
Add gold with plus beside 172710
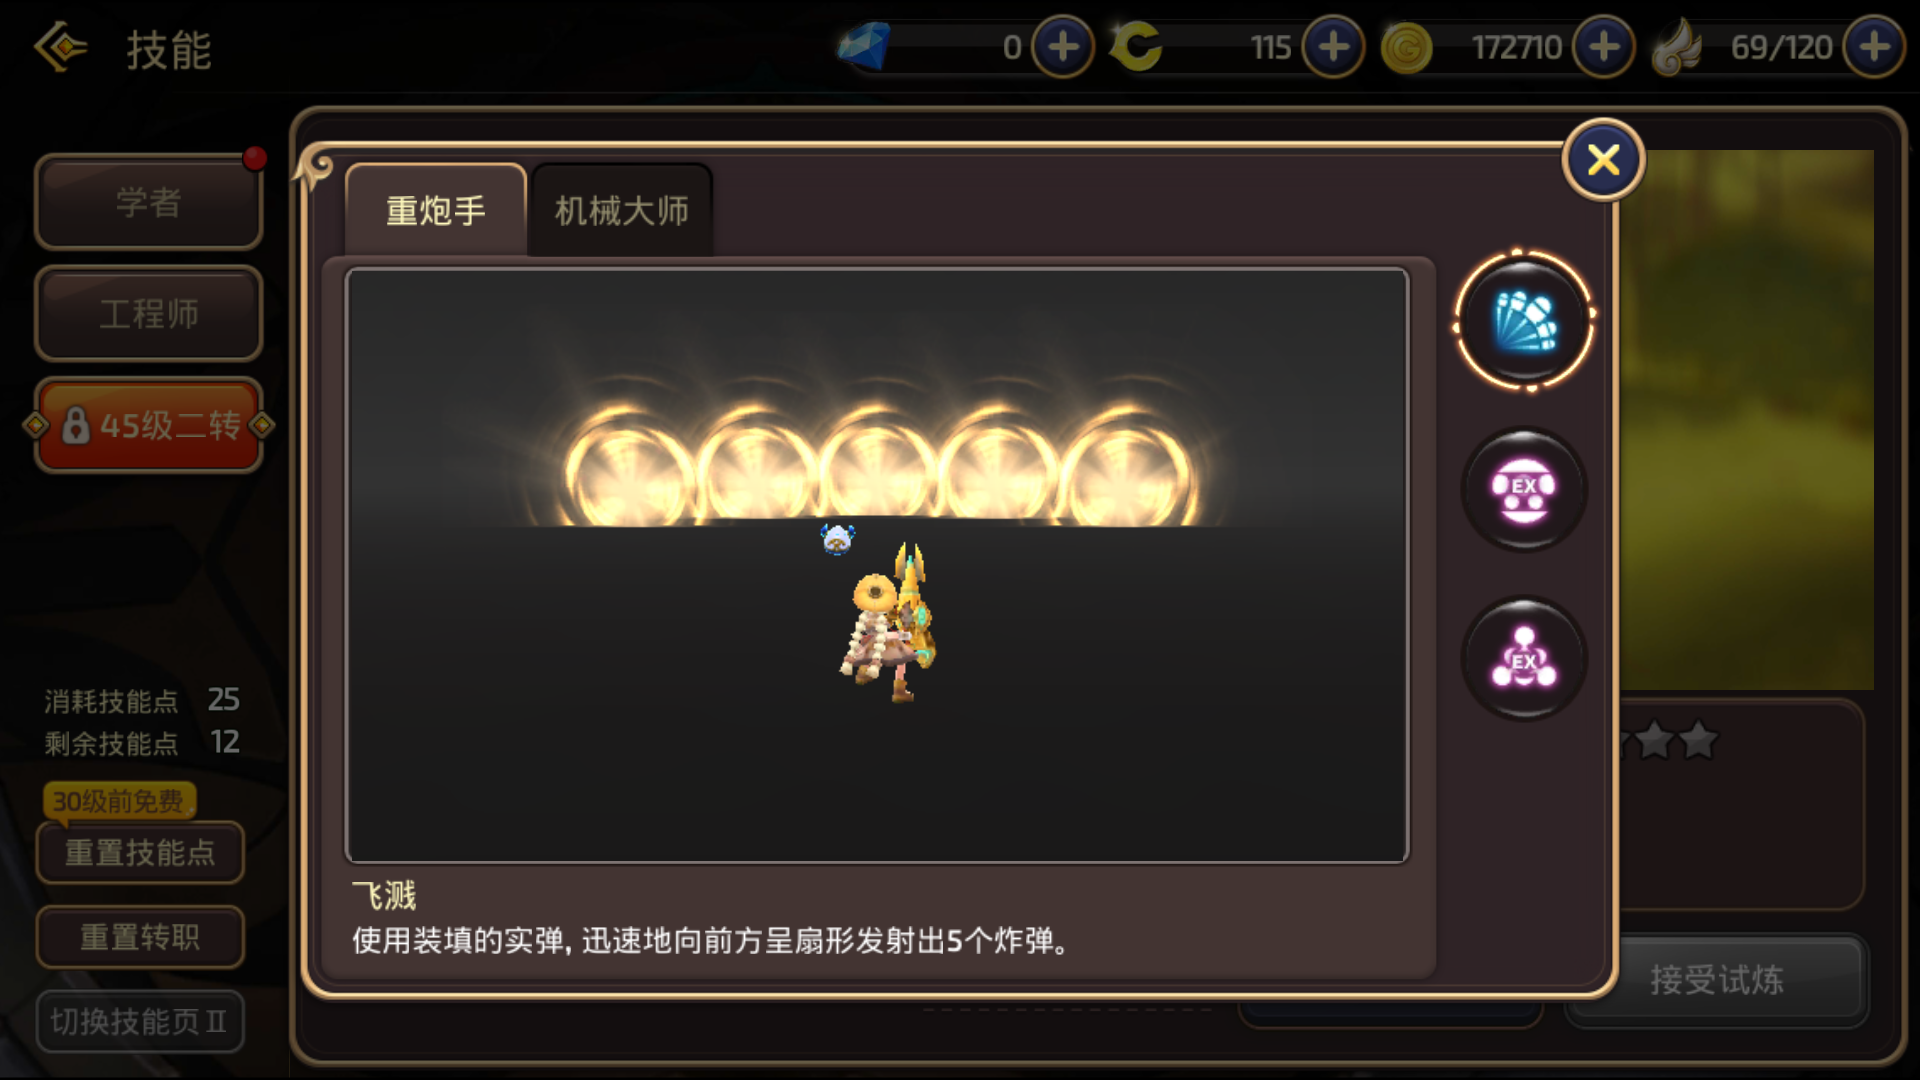pyautogui.click(x=1604, y=47)
